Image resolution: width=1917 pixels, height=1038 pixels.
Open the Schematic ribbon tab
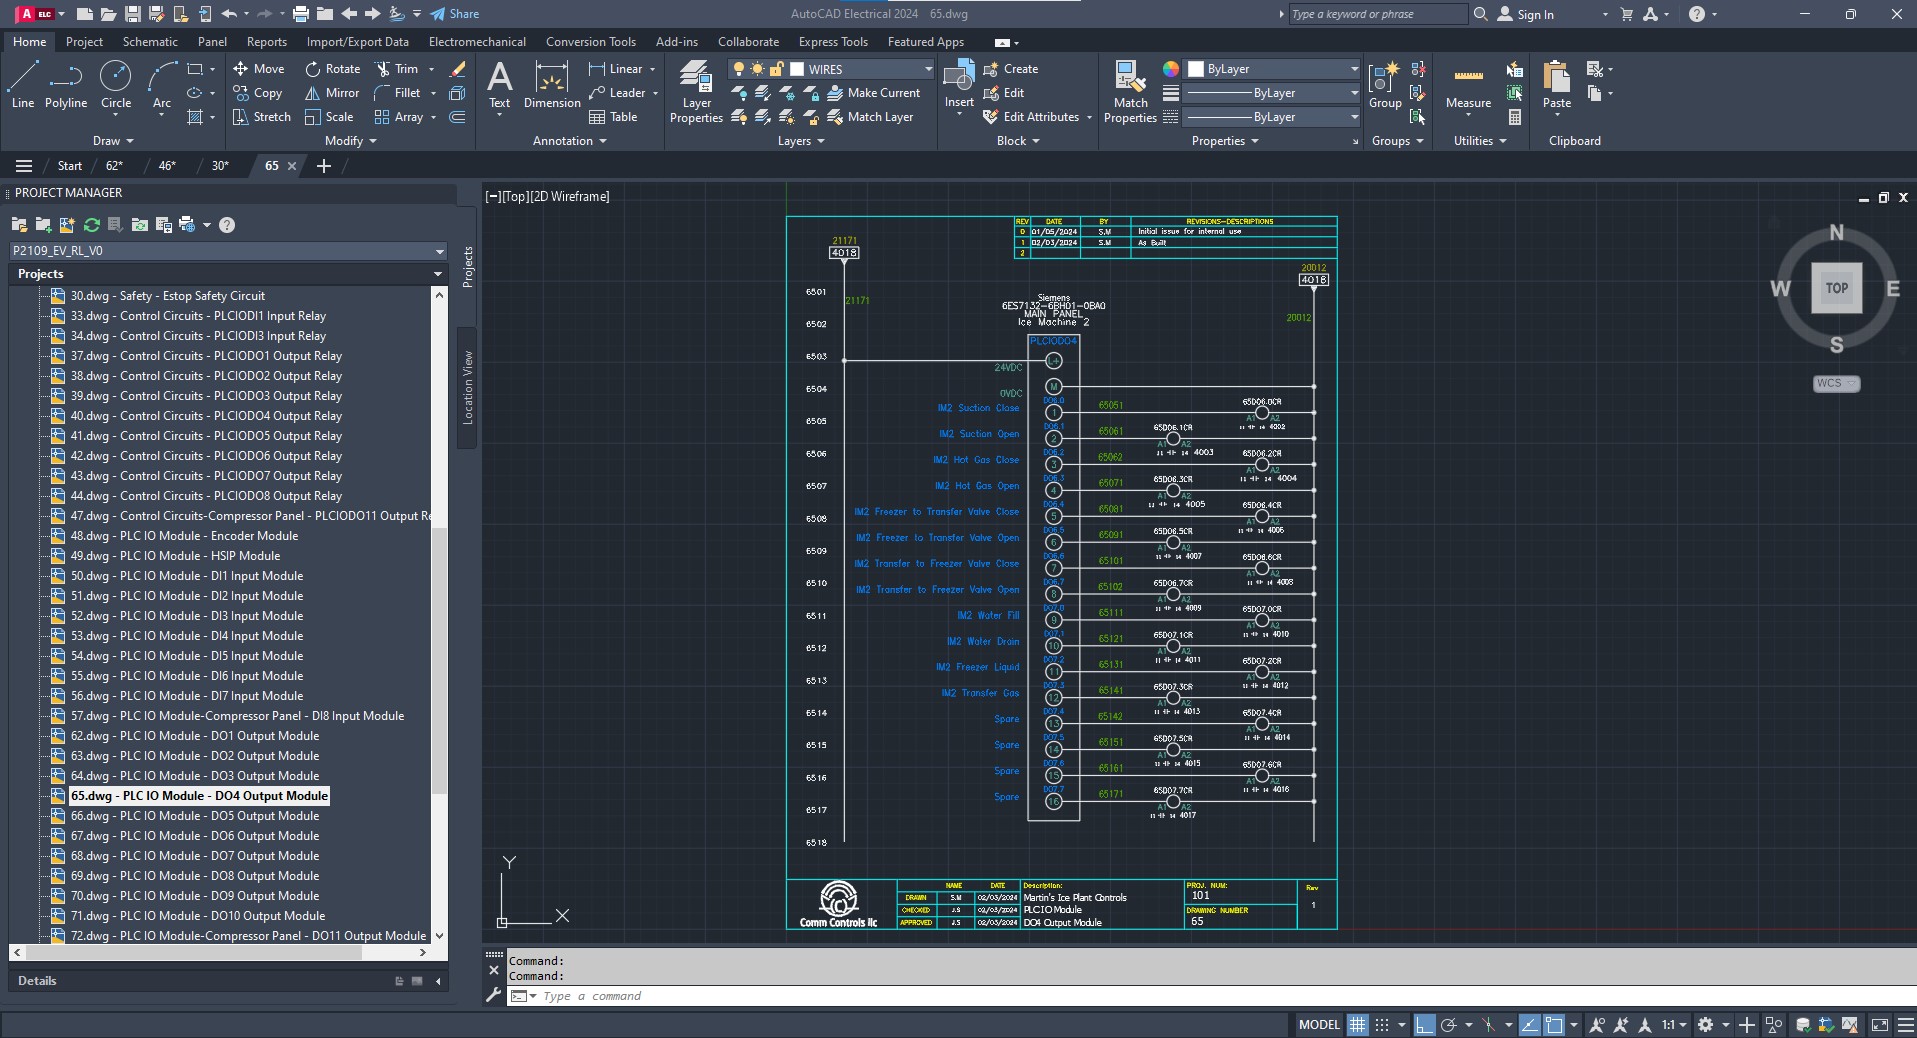pos(150,42)
